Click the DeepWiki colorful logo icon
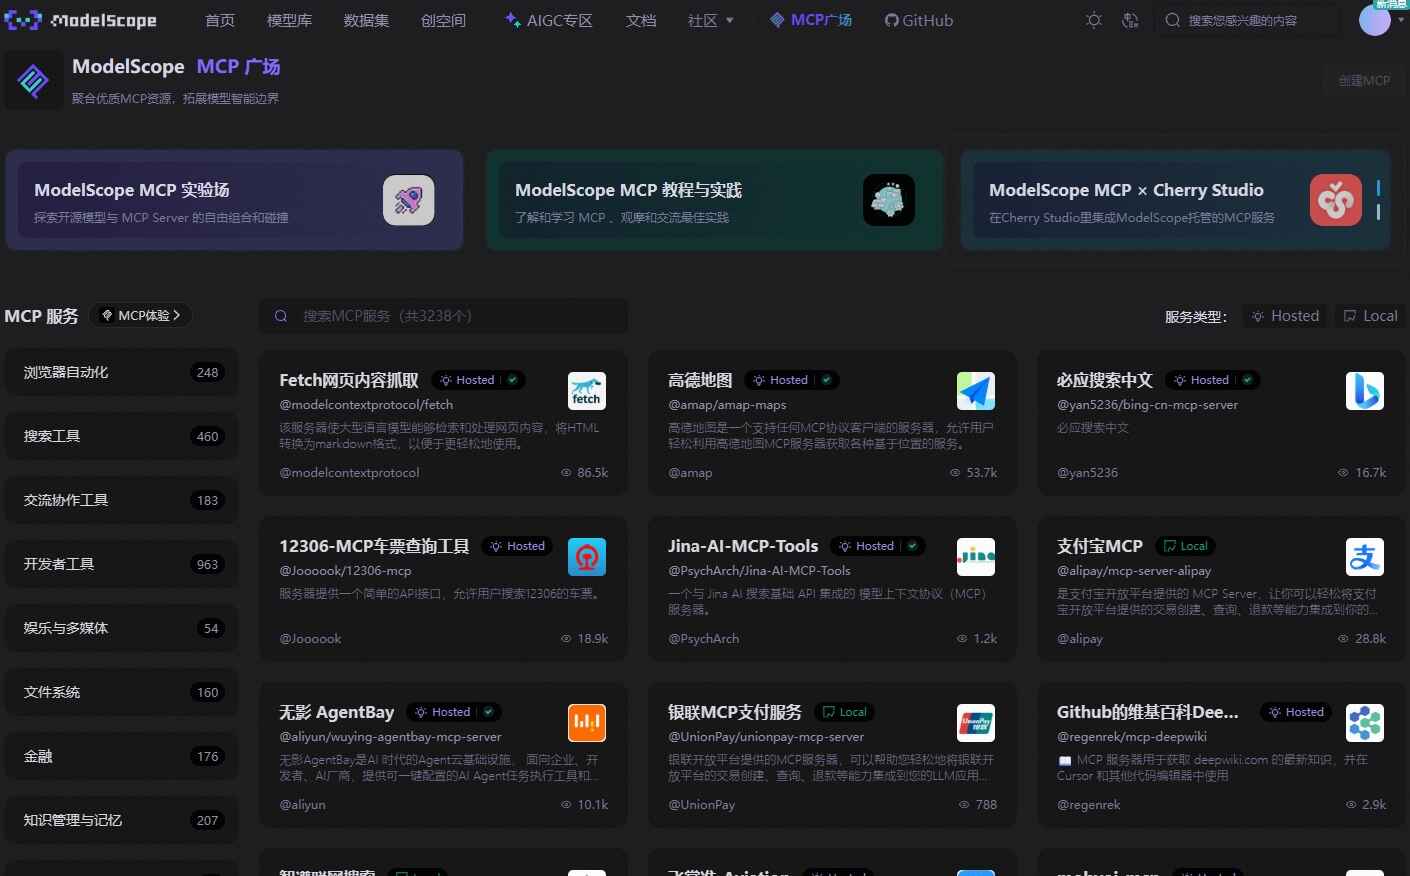Viewport: 1410px width, 876px height. 1364,723
